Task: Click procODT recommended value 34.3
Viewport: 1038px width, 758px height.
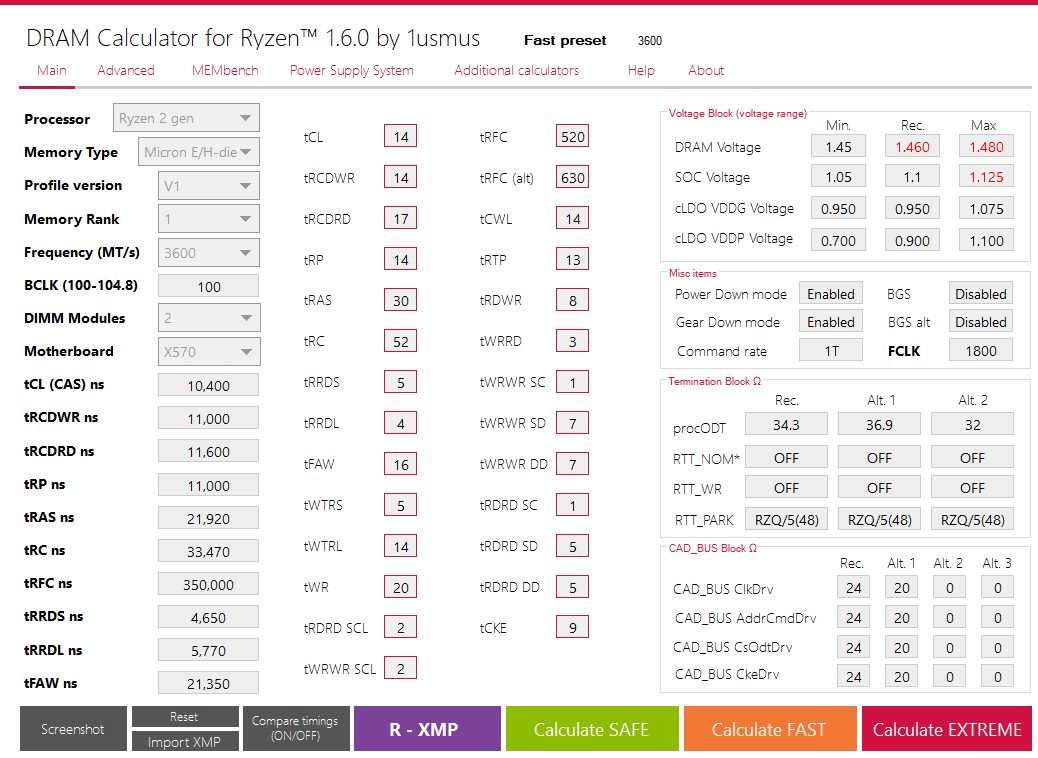Action: tap(786, 424)
